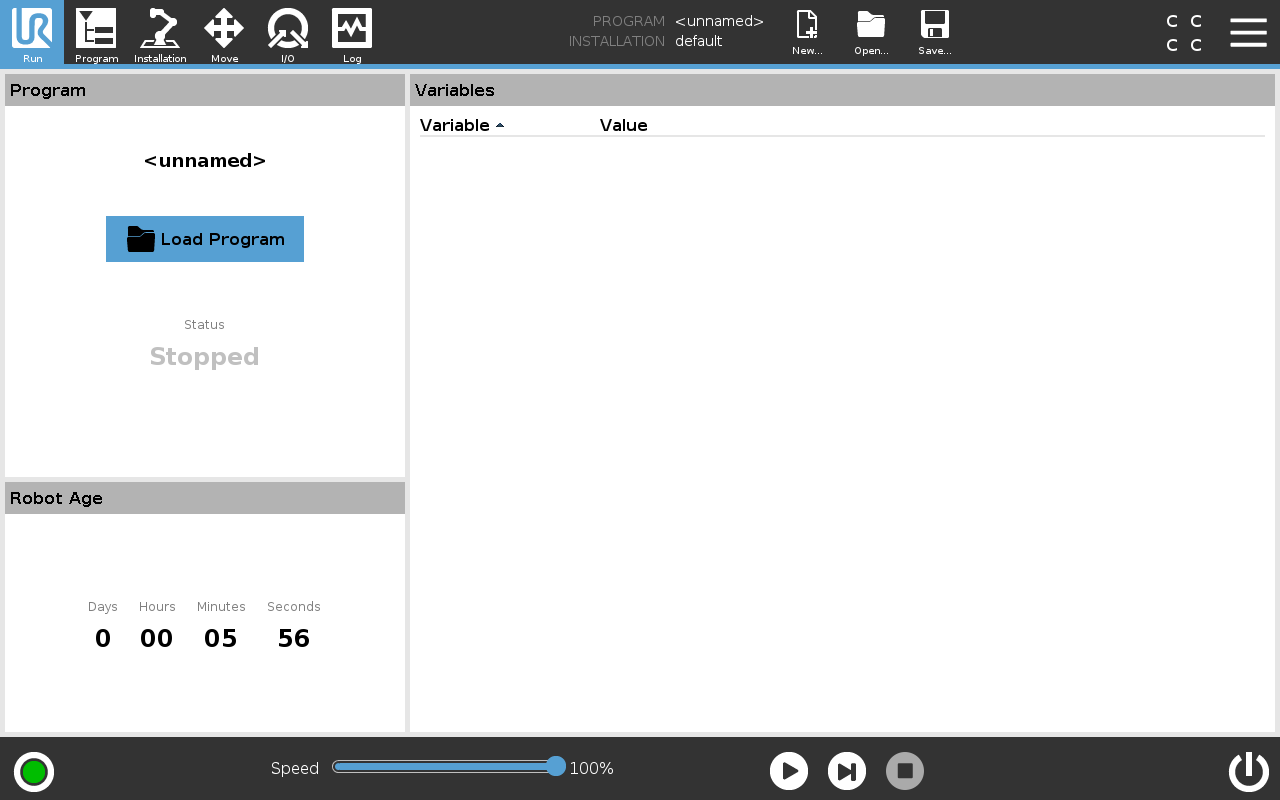Create a new program file
Viewport: 1280px width, 800px height.
click(x=807, y=33)
